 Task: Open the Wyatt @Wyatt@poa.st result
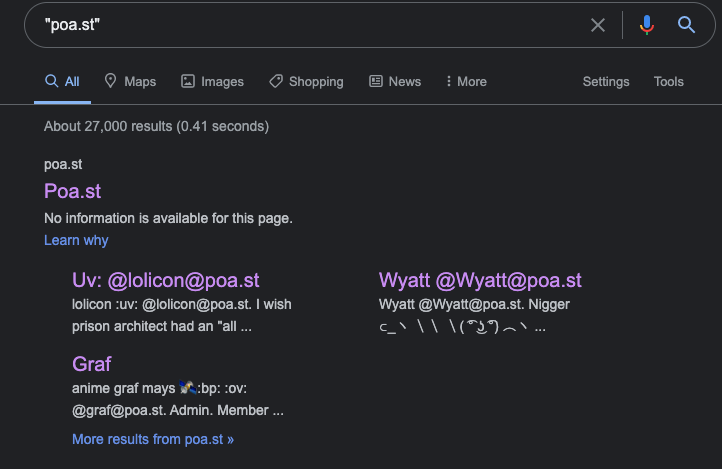tap(480, 280)
